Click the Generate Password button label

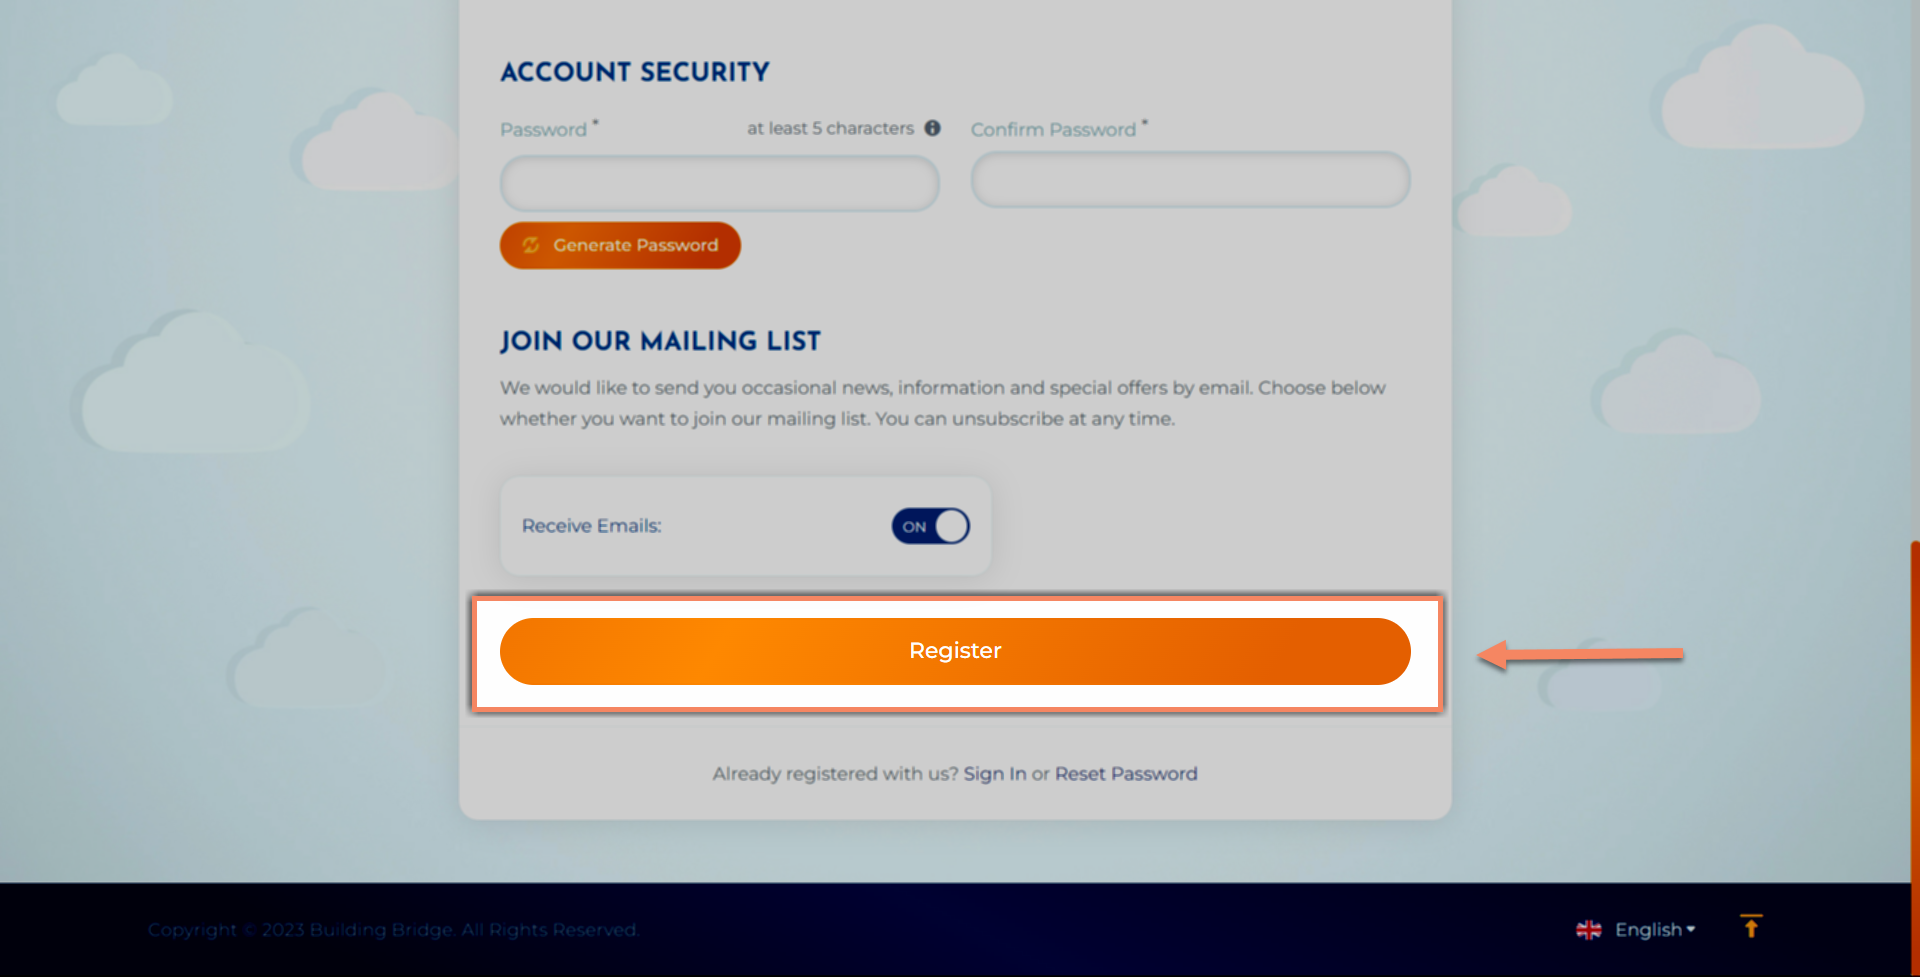coord(635,245)
